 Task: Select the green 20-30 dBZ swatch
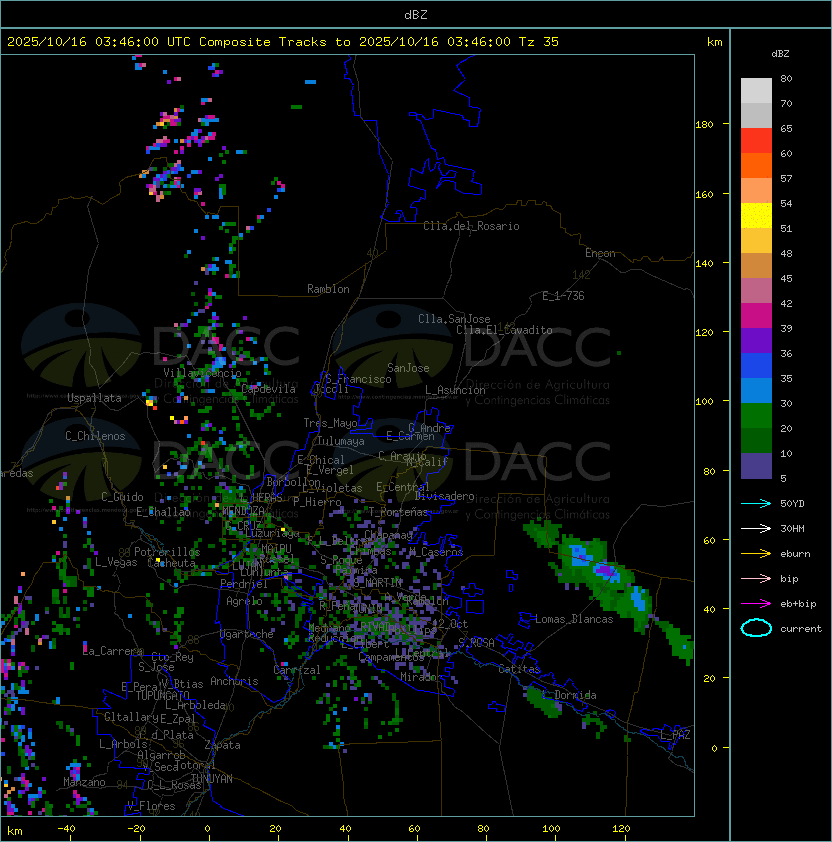point(756,416)
